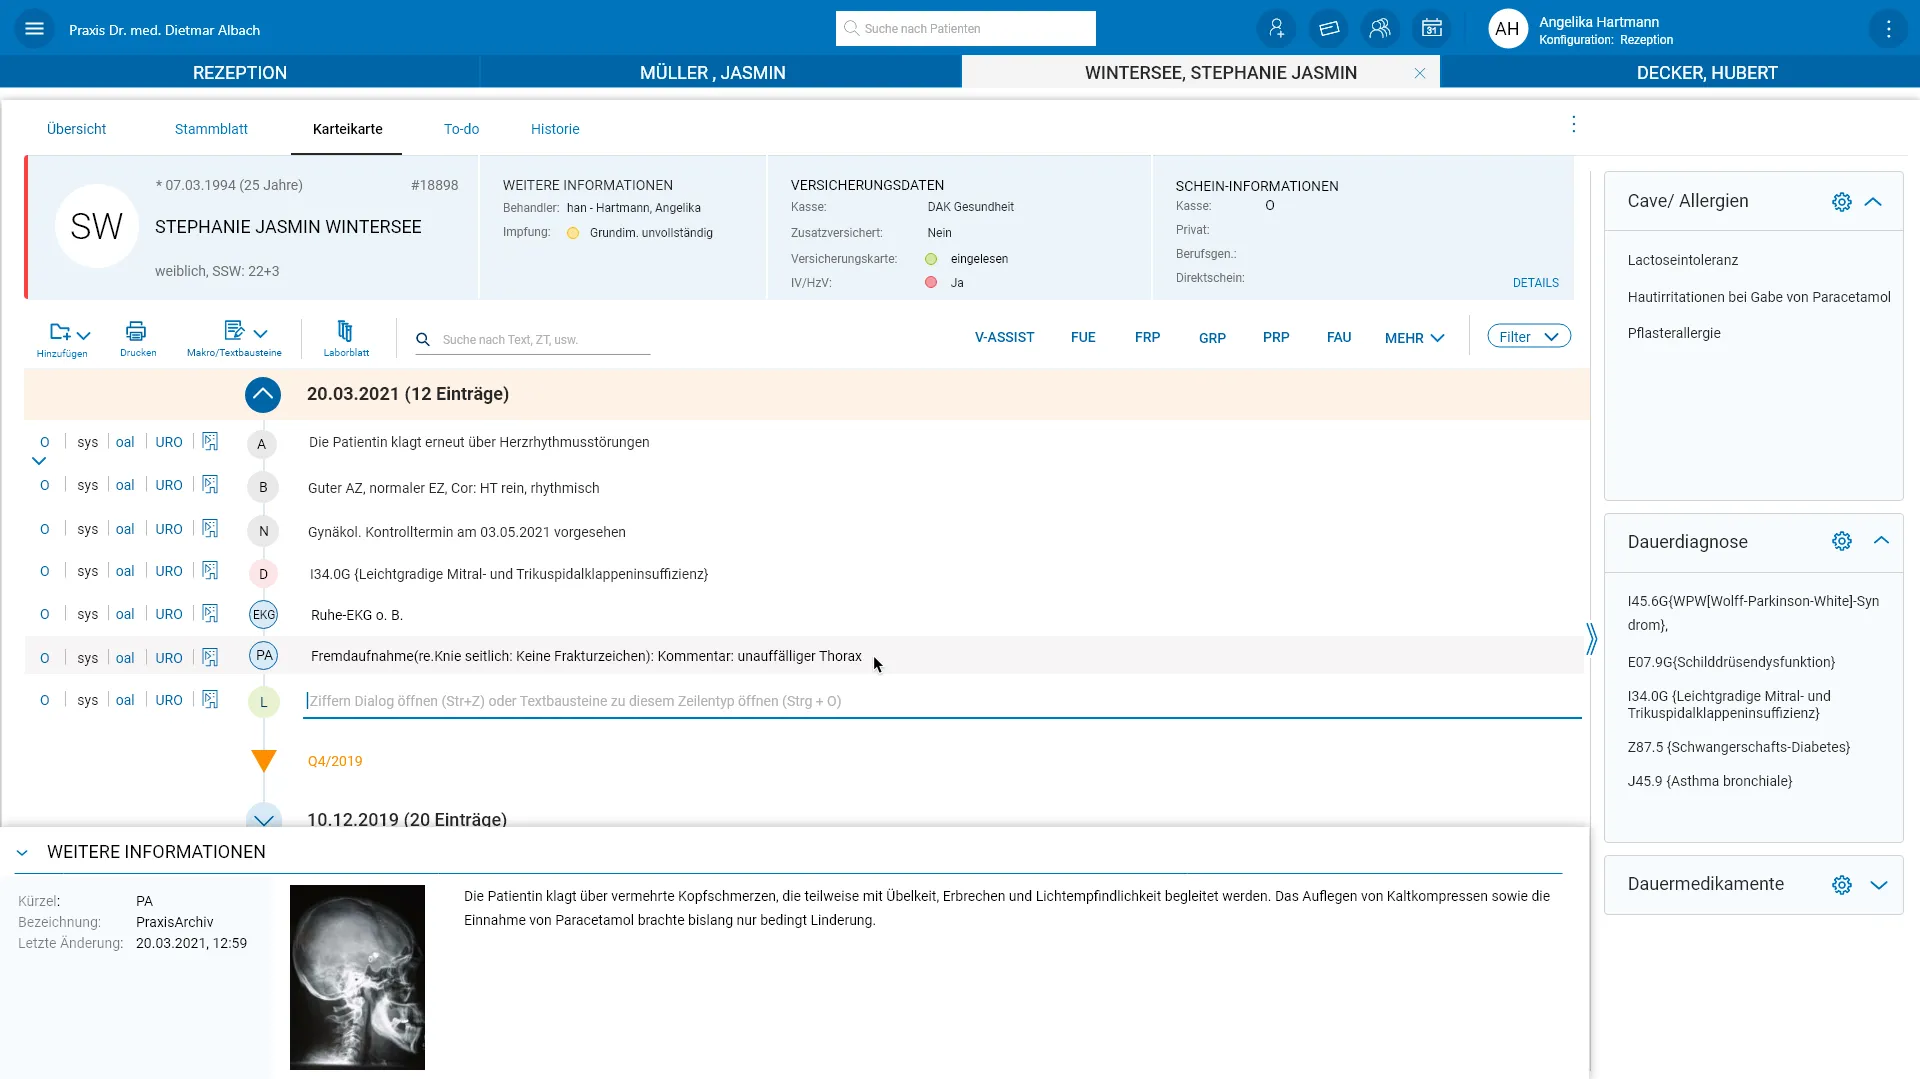Open Cave/Allergien settings gear

click(x=1841, y=202)
